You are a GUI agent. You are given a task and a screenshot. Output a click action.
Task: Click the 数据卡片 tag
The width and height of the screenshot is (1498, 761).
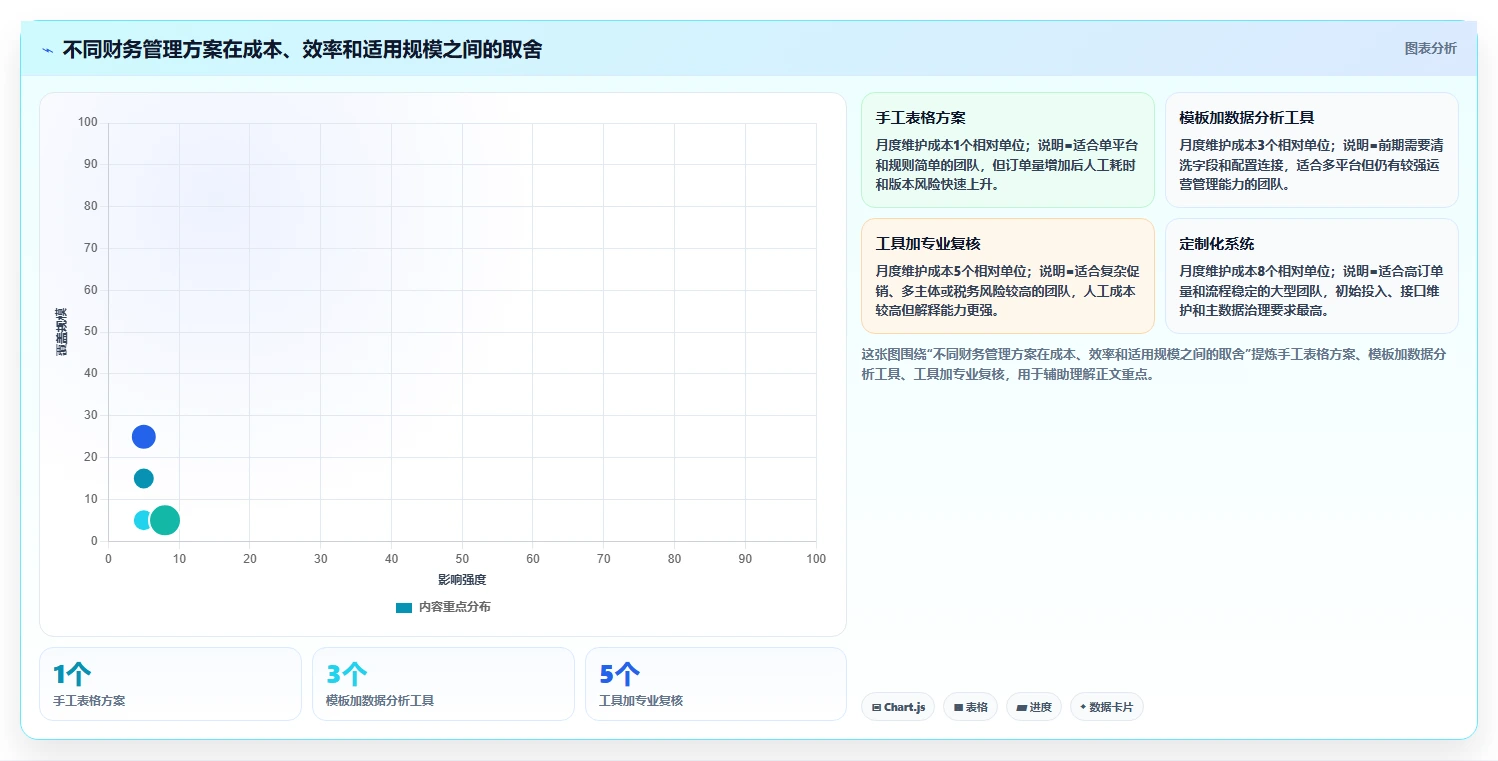[1107, 707]
